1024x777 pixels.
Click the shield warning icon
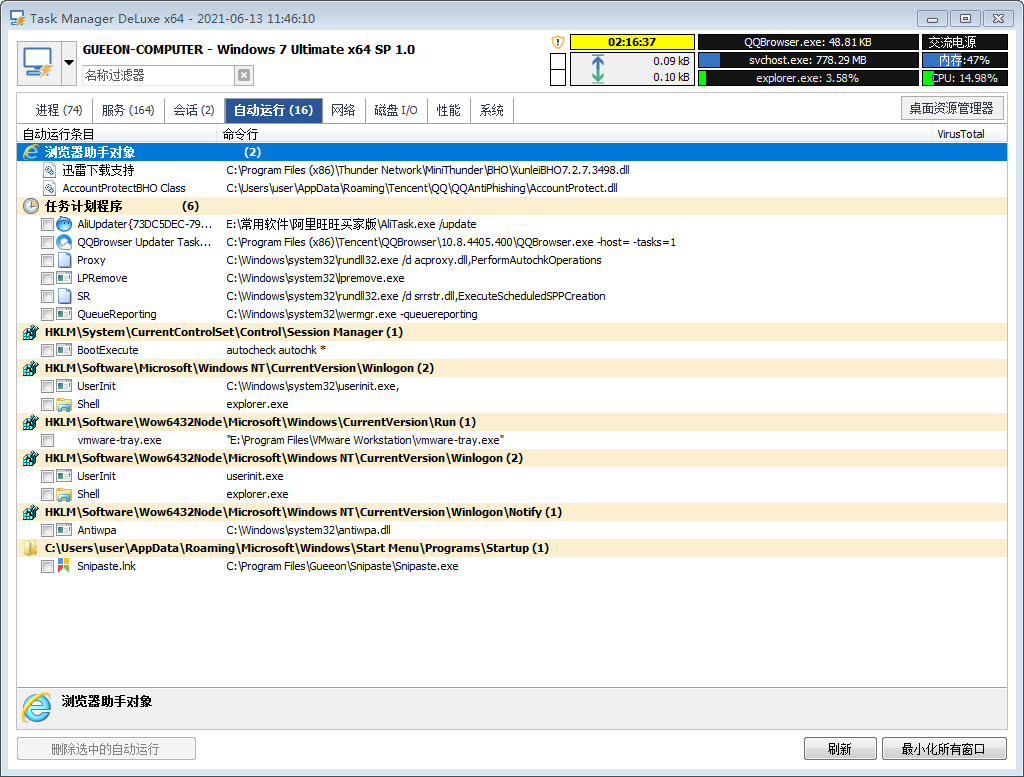coord(558,42)
